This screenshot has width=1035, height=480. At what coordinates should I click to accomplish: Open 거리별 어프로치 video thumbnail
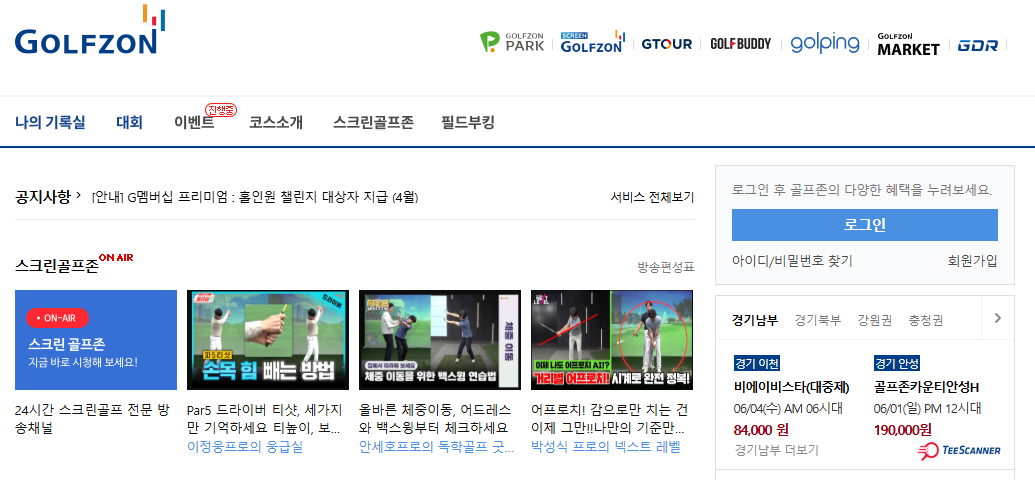612,340
